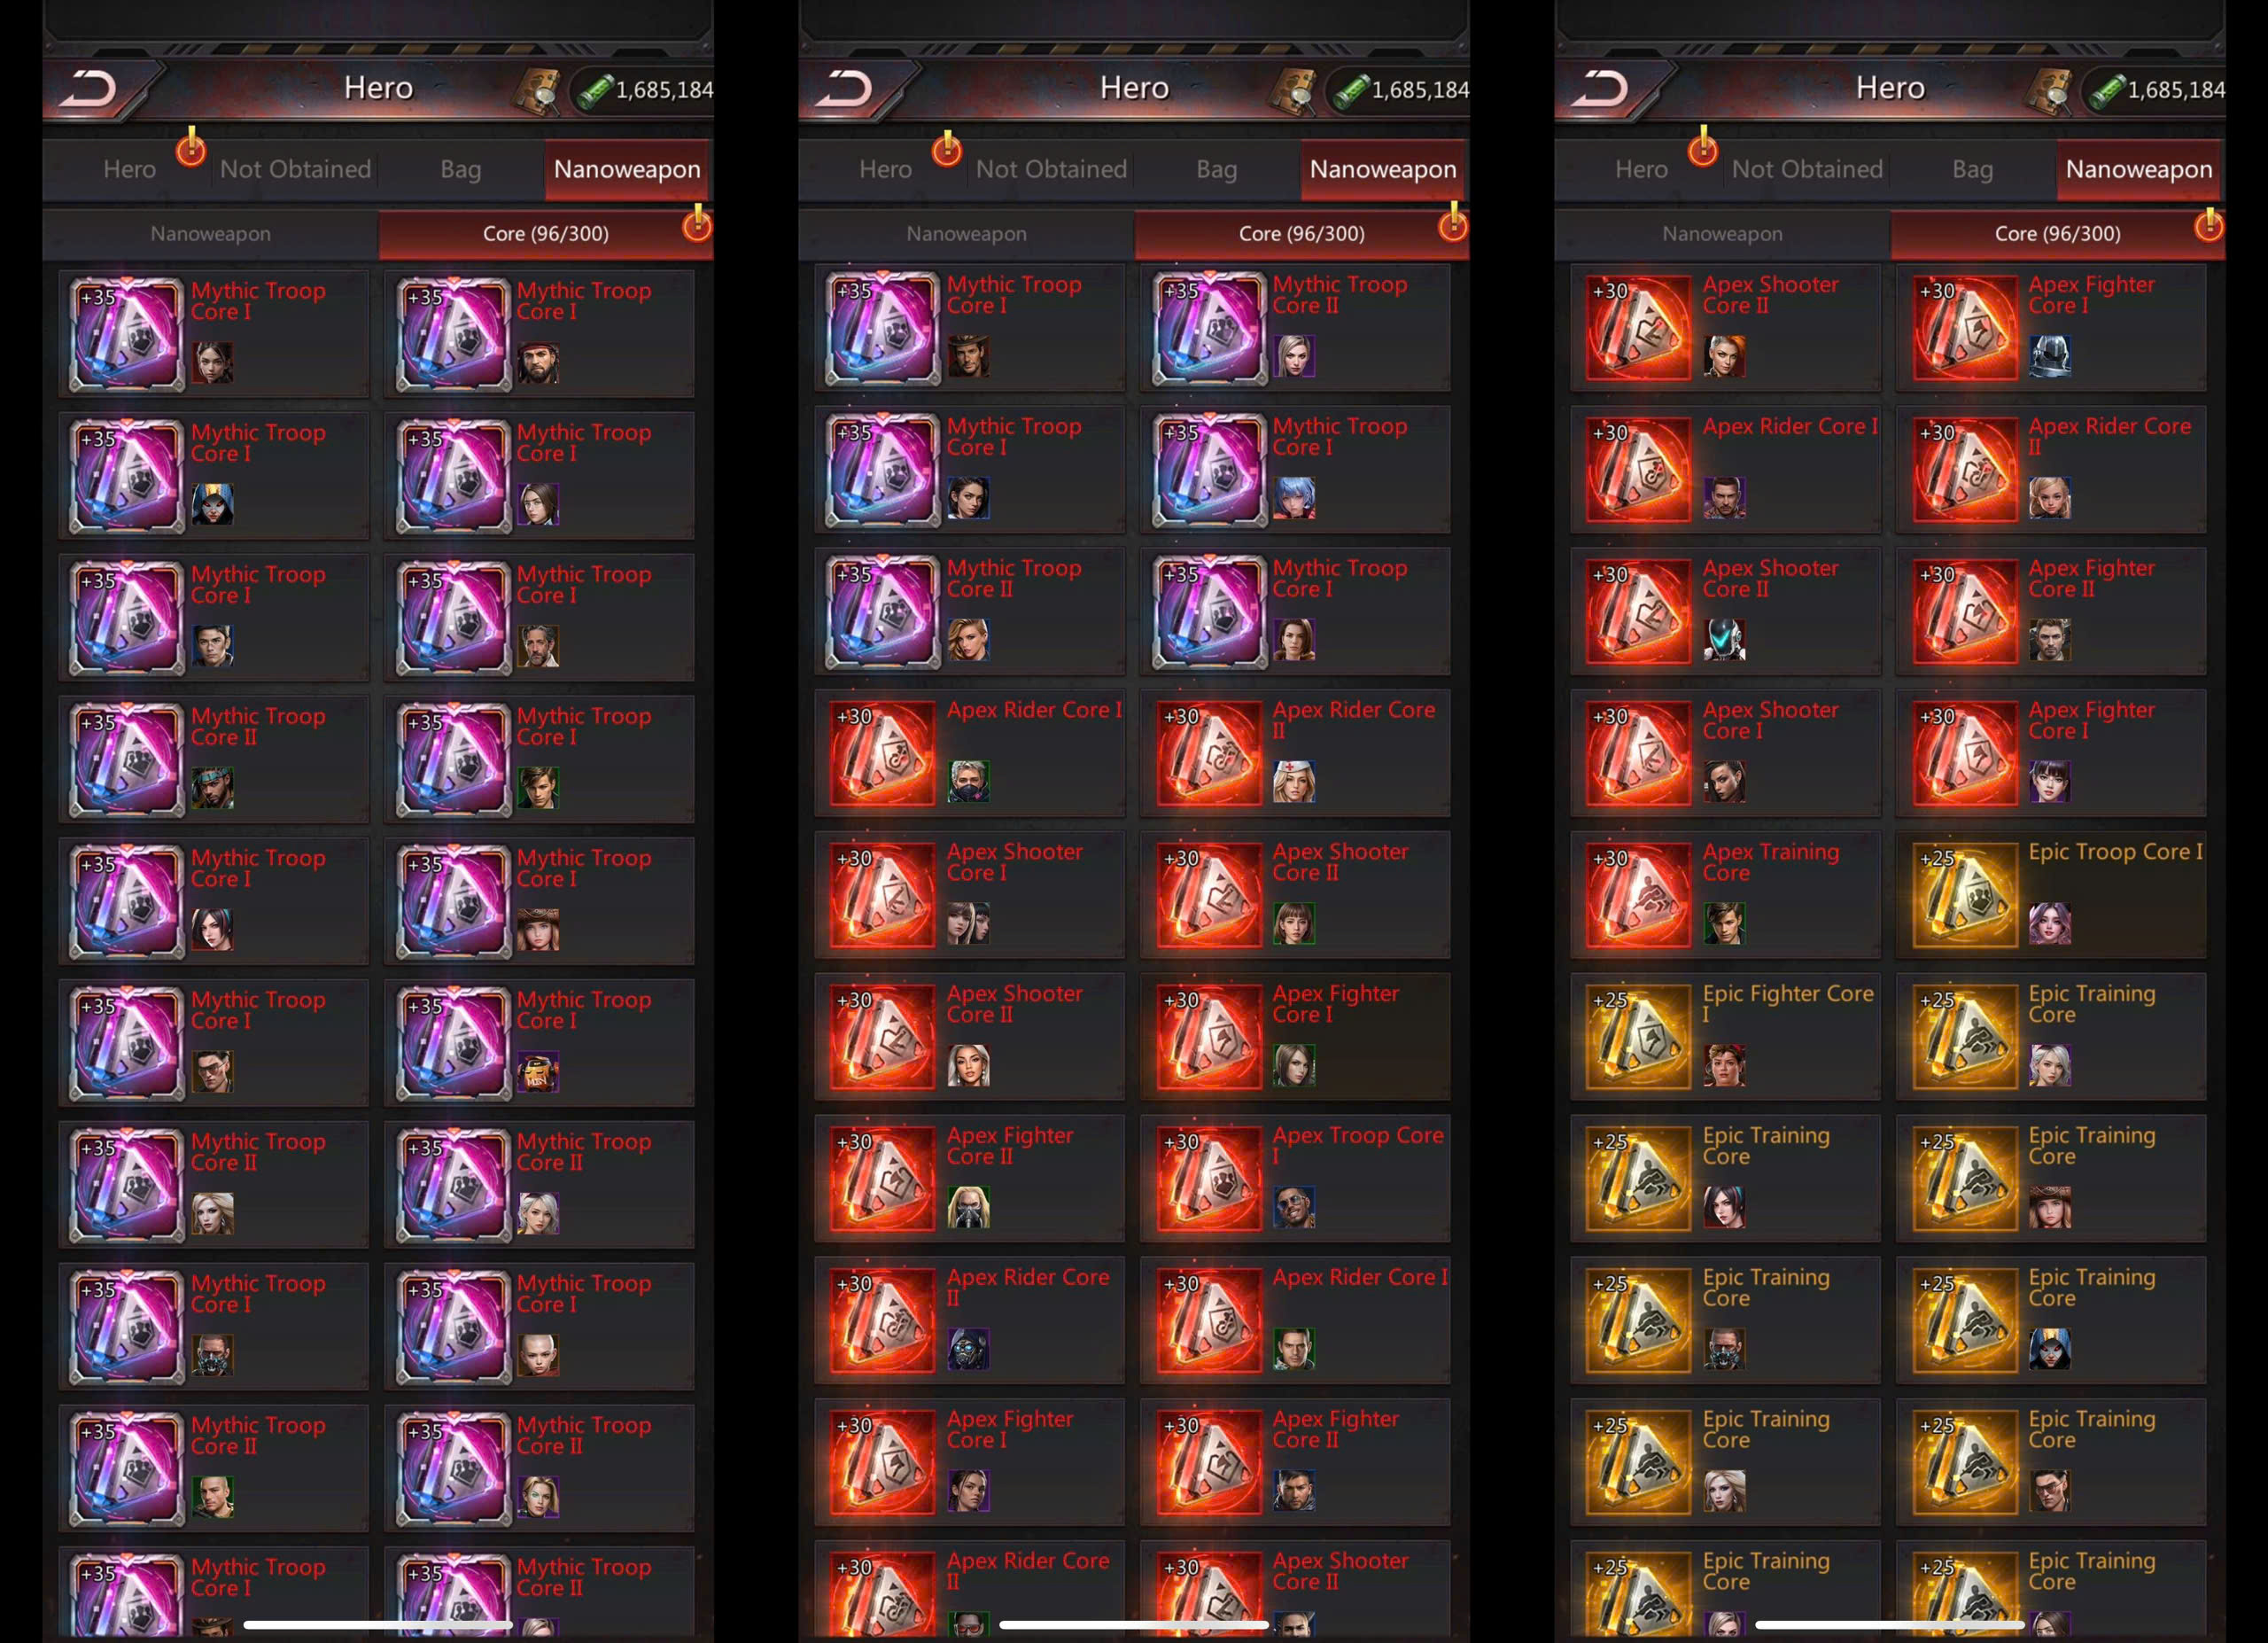The width and height of the screenshot is (2268, 1643).
Task: Tap the silver-helmet hero beside Apex Fighter Core I
Action: 2050,356
